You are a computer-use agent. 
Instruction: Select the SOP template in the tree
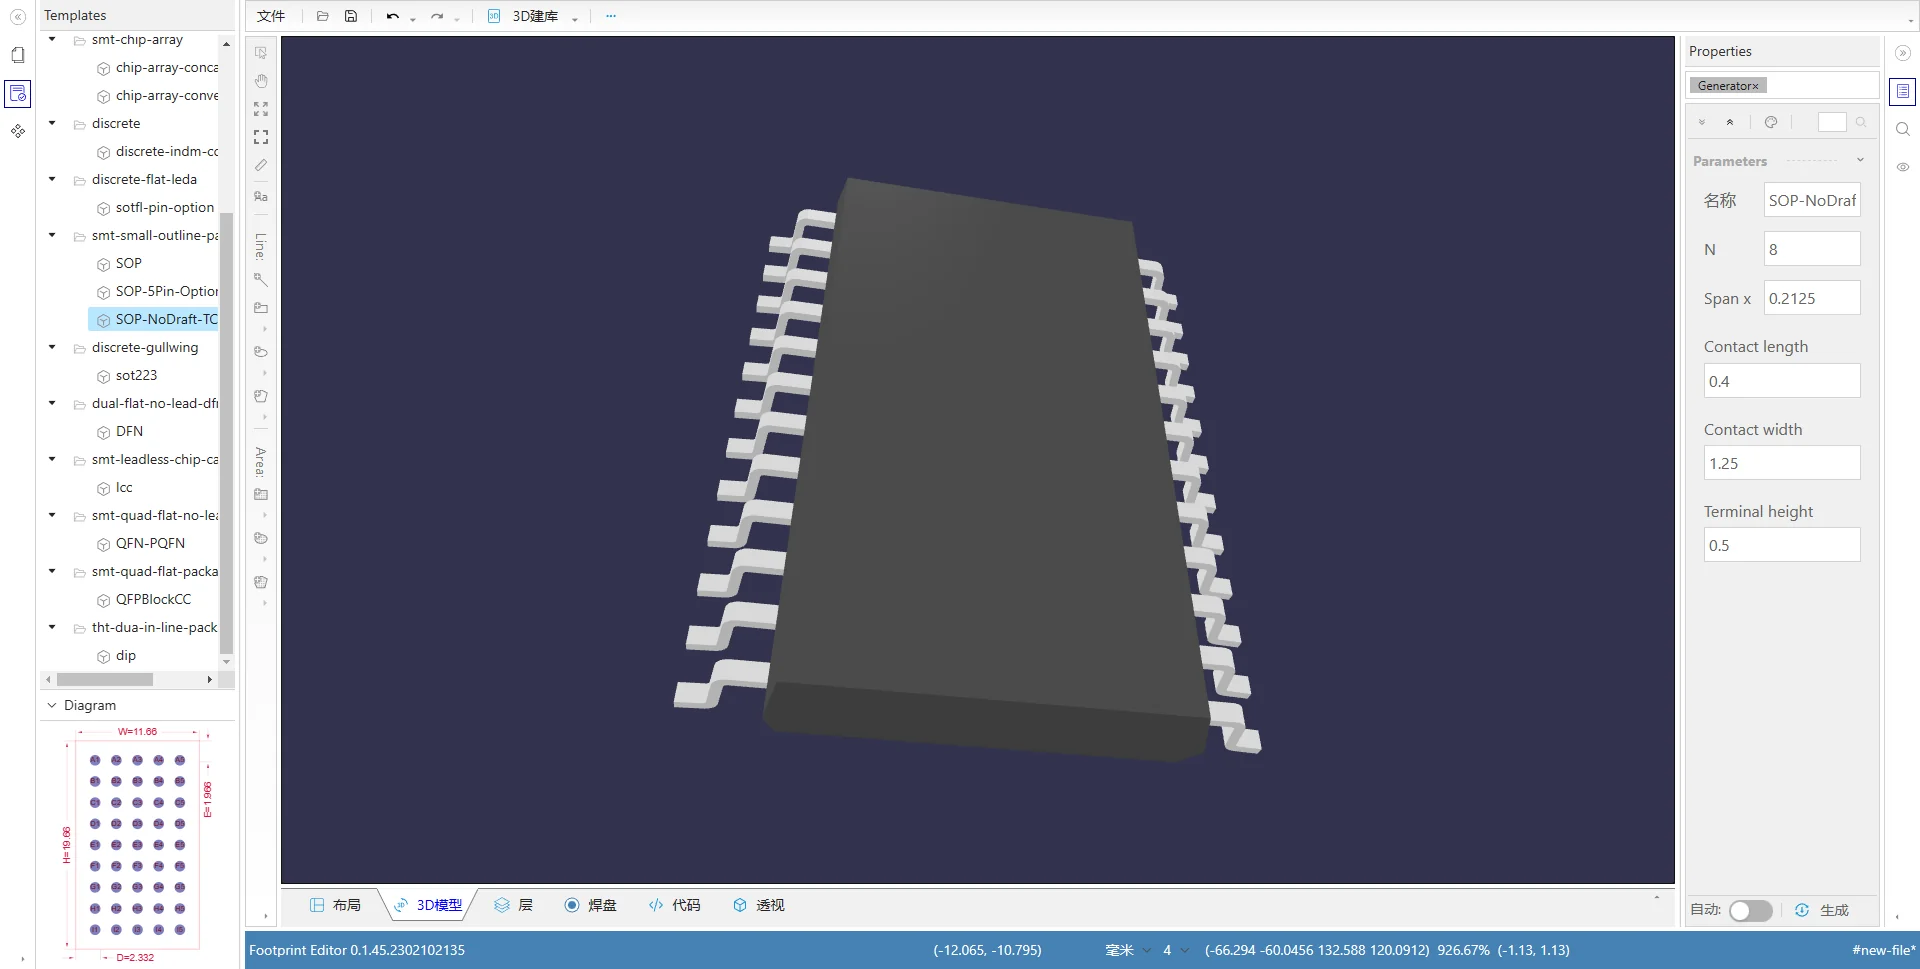(128, 263)
